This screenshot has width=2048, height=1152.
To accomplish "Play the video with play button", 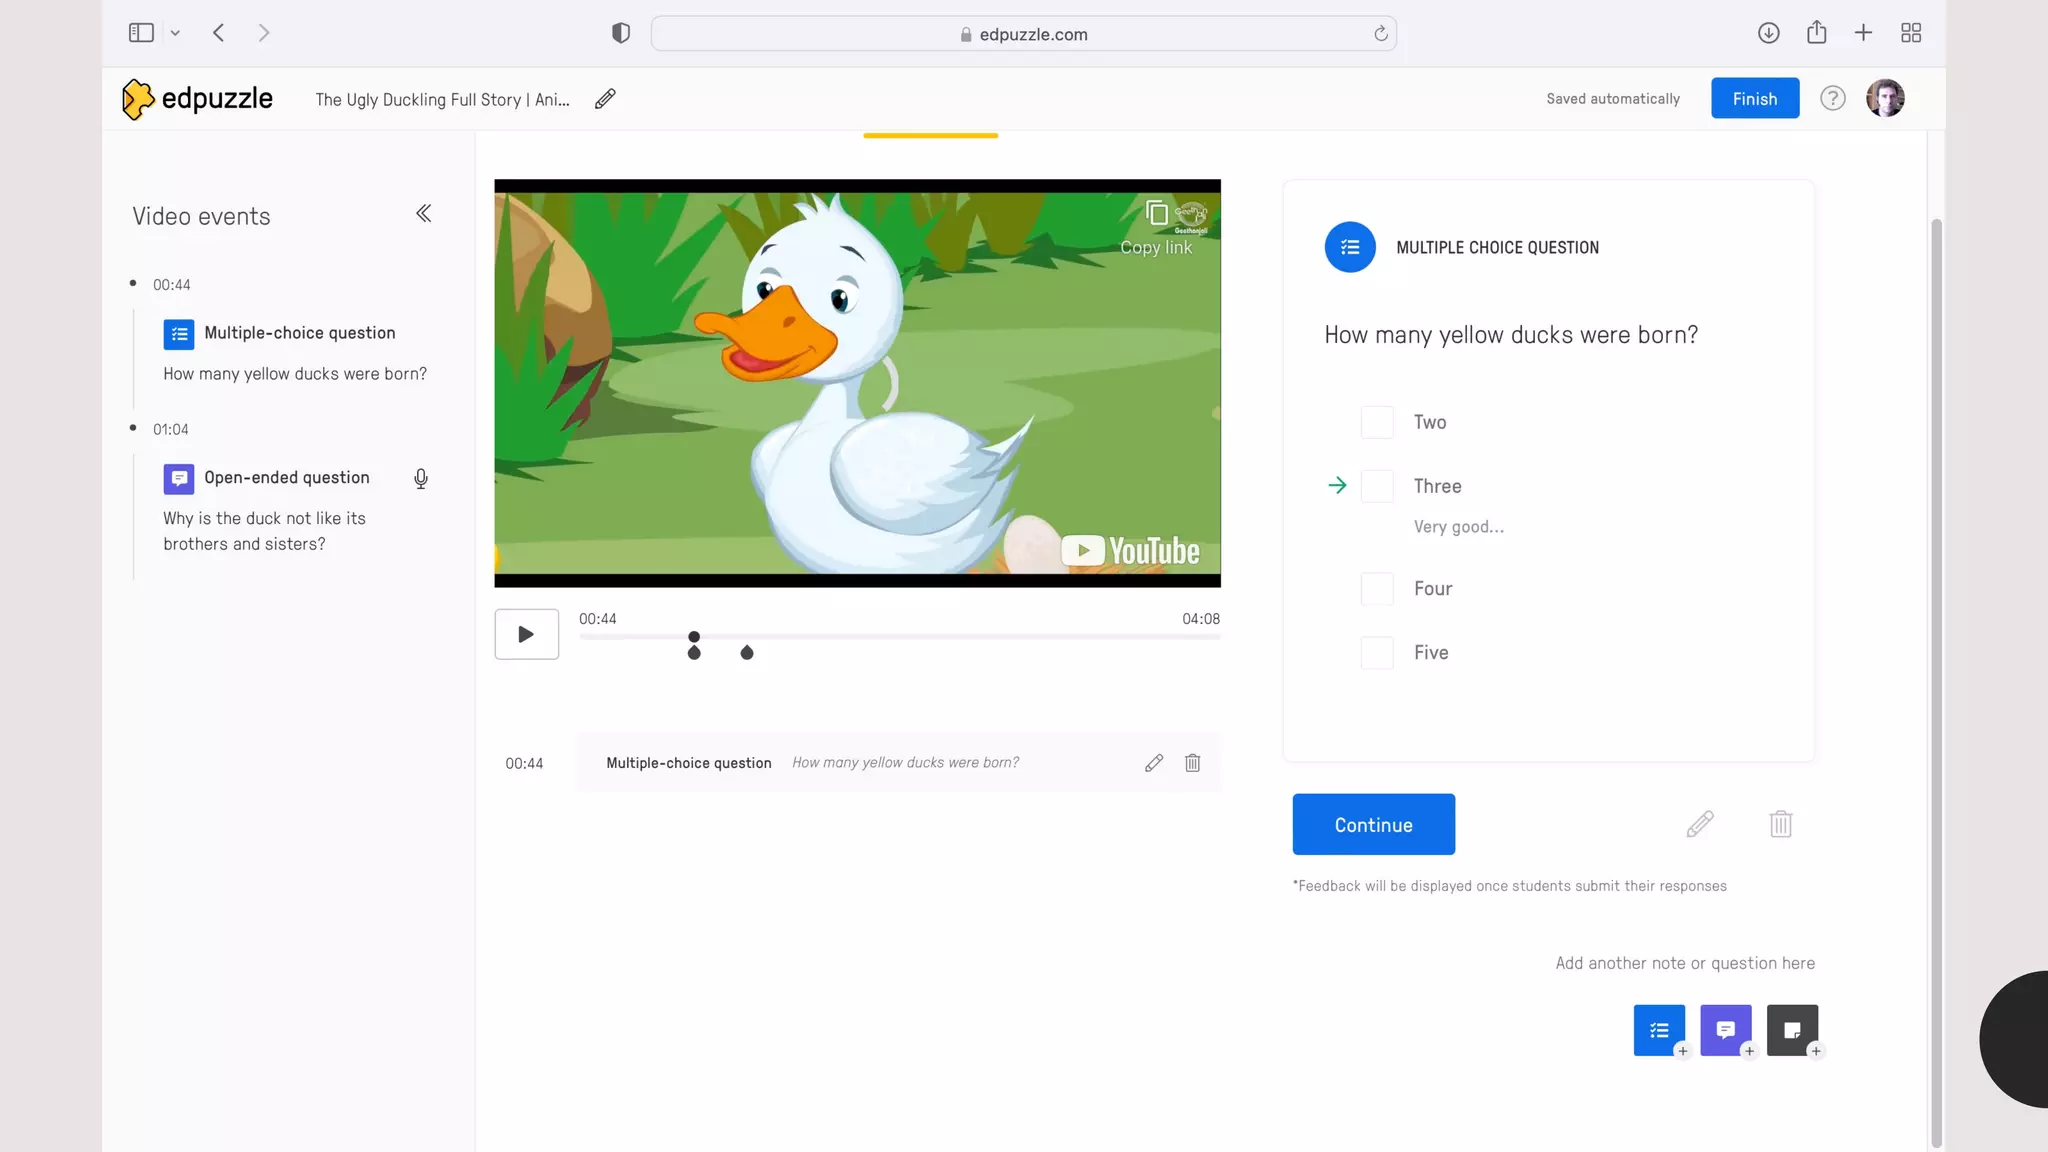I will pos(526,634).
